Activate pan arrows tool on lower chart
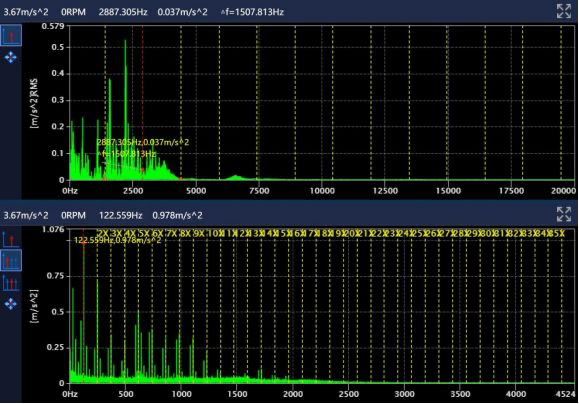The height and width of the screenshot is (404, 579). 11,304
